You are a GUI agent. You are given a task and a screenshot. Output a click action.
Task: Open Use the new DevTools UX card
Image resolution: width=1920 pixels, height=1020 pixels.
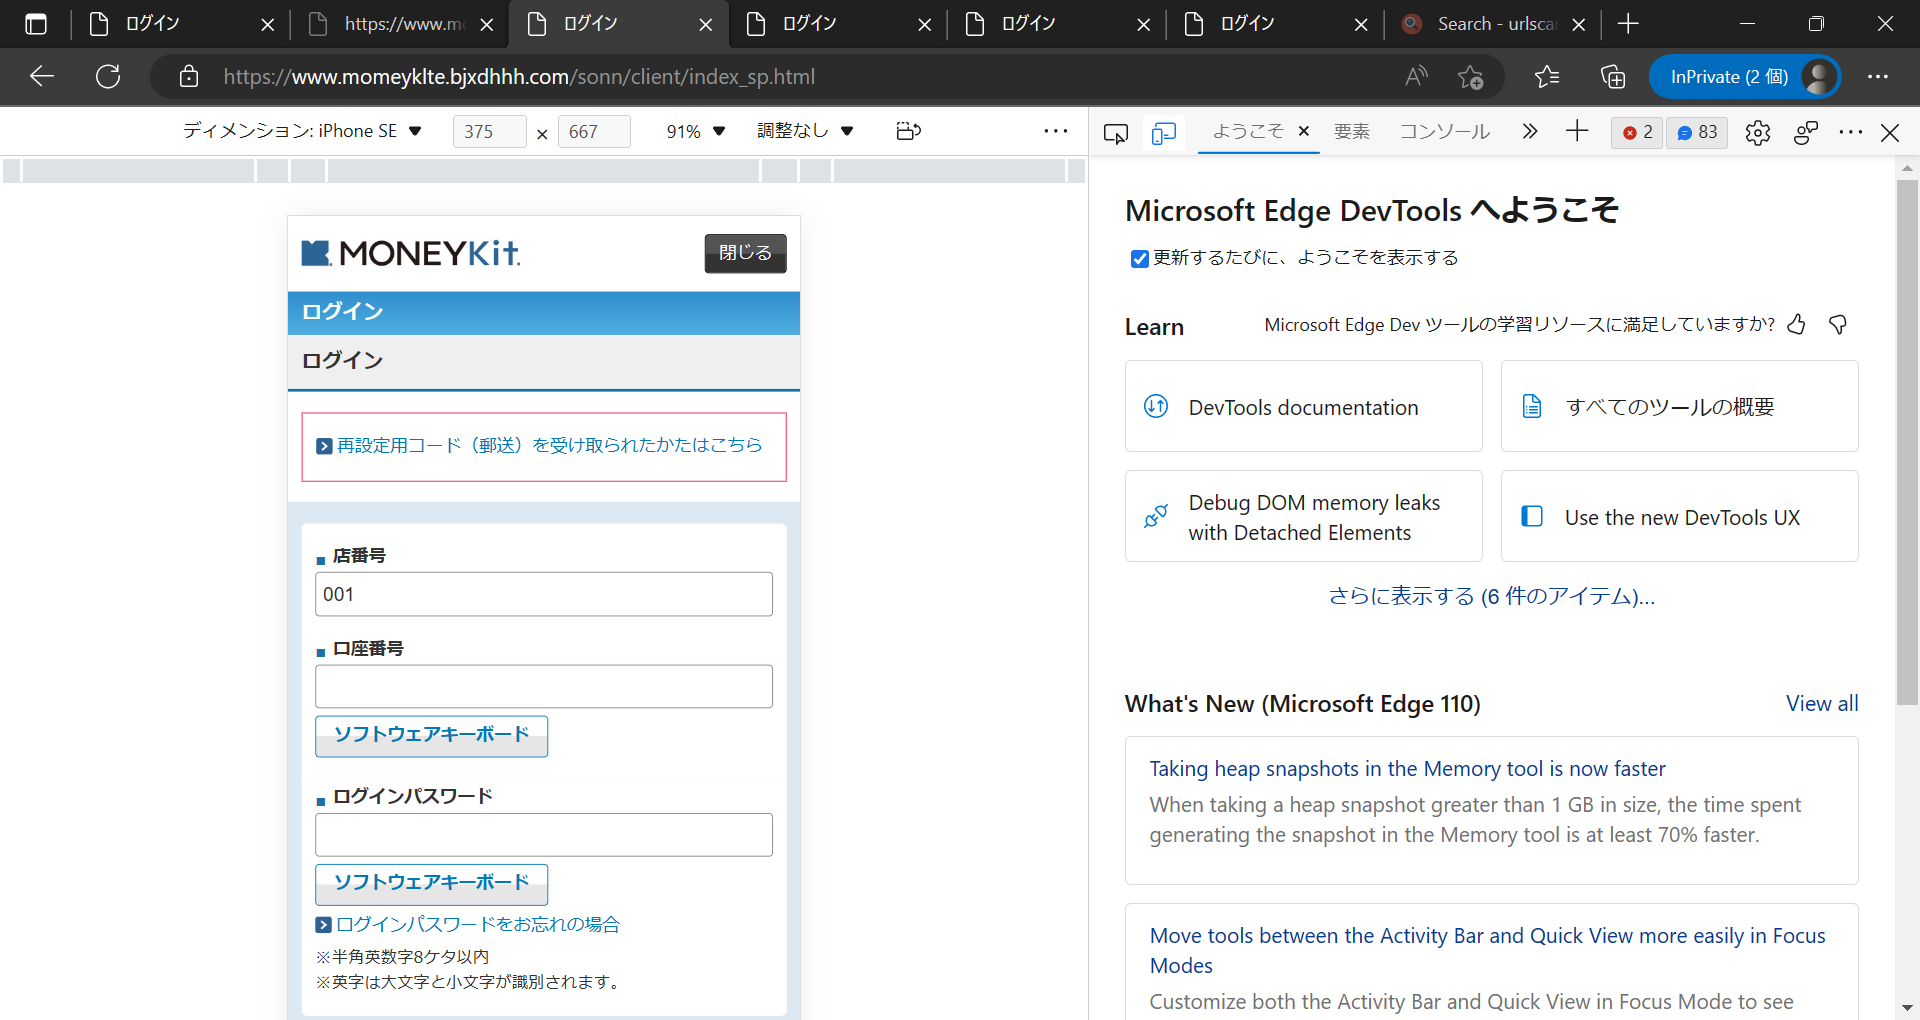click(x=1679, y=516)
